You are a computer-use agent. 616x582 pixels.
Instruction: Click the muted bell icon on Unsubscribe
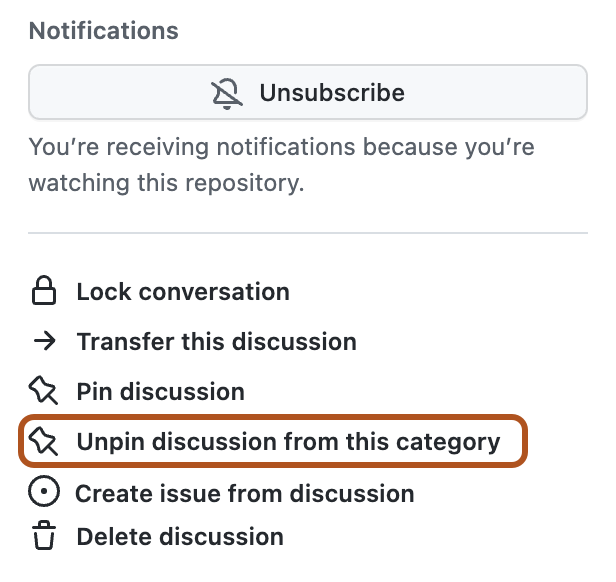228,93
